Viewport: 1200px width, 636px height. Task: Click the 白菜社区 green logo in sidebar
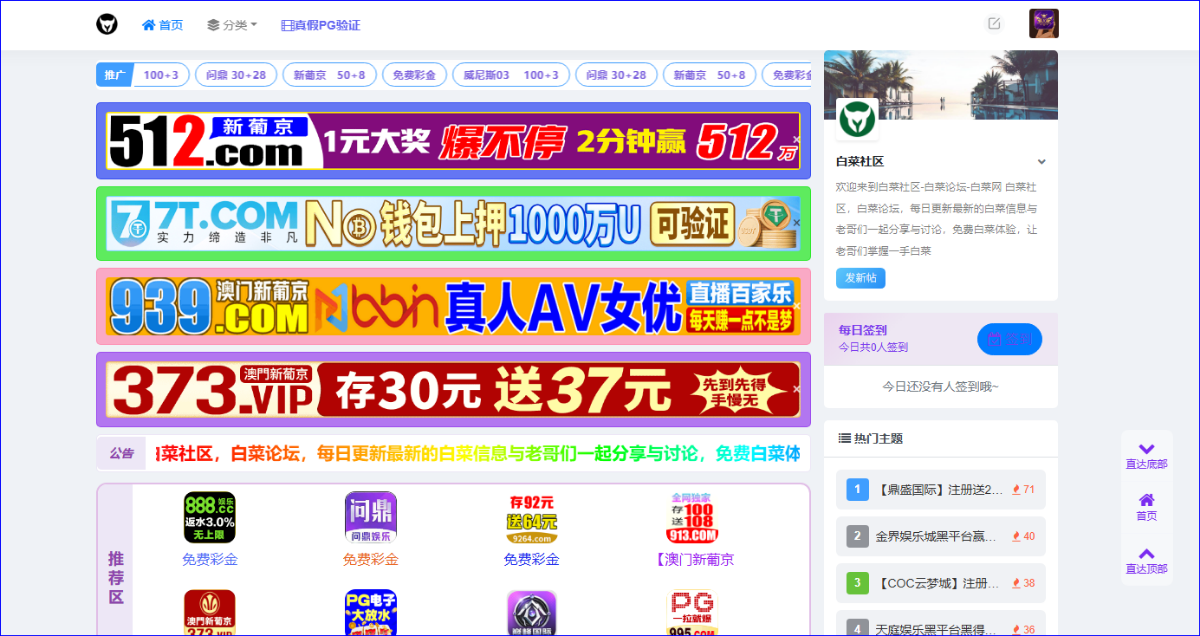857,120
